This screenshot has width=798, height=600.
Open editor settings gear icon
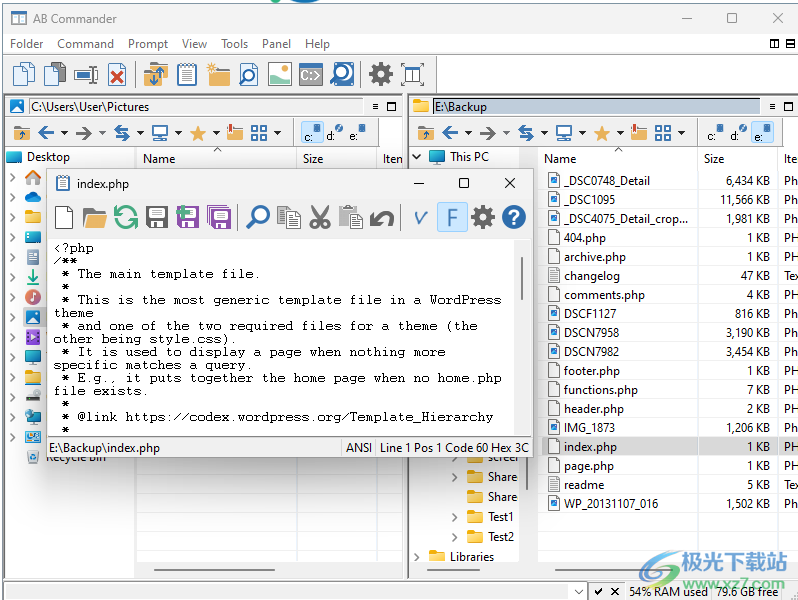click(x=482, y=218)
